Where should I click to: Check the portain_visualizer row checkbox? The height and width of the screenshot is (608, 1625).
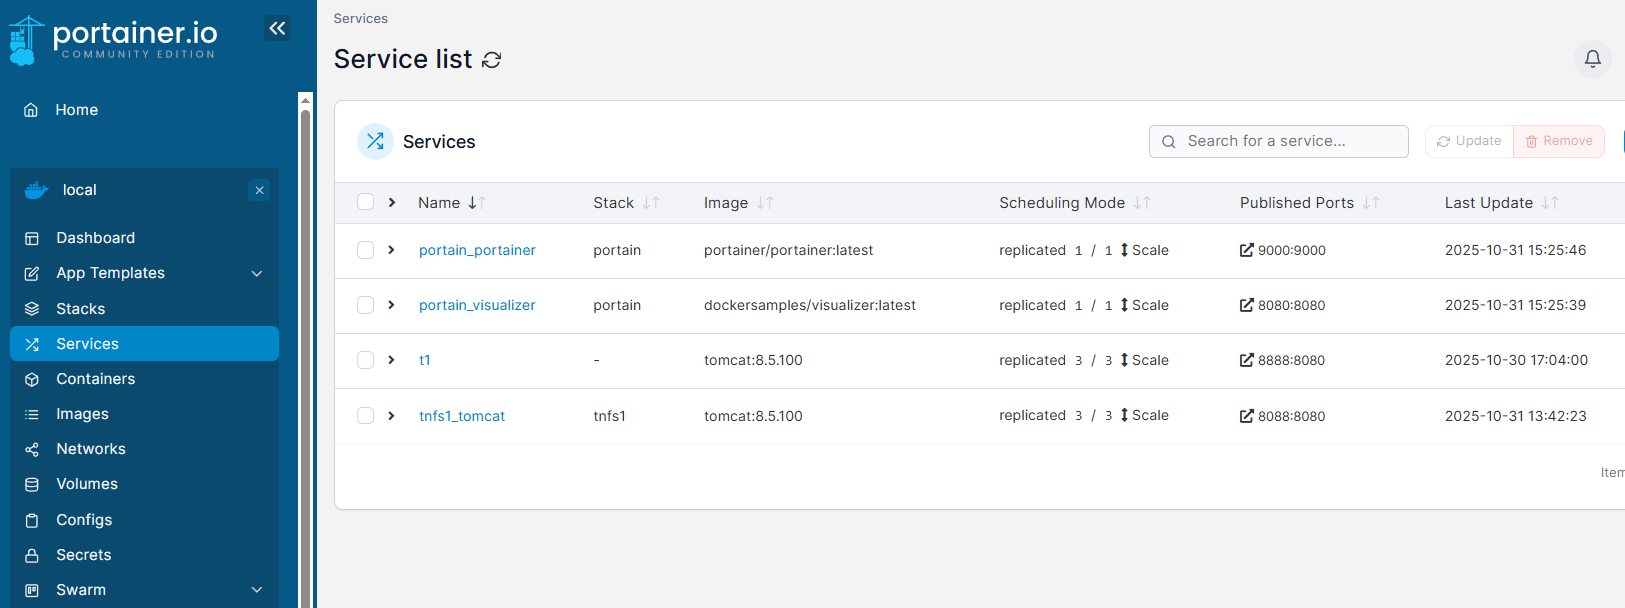(365, 305)
